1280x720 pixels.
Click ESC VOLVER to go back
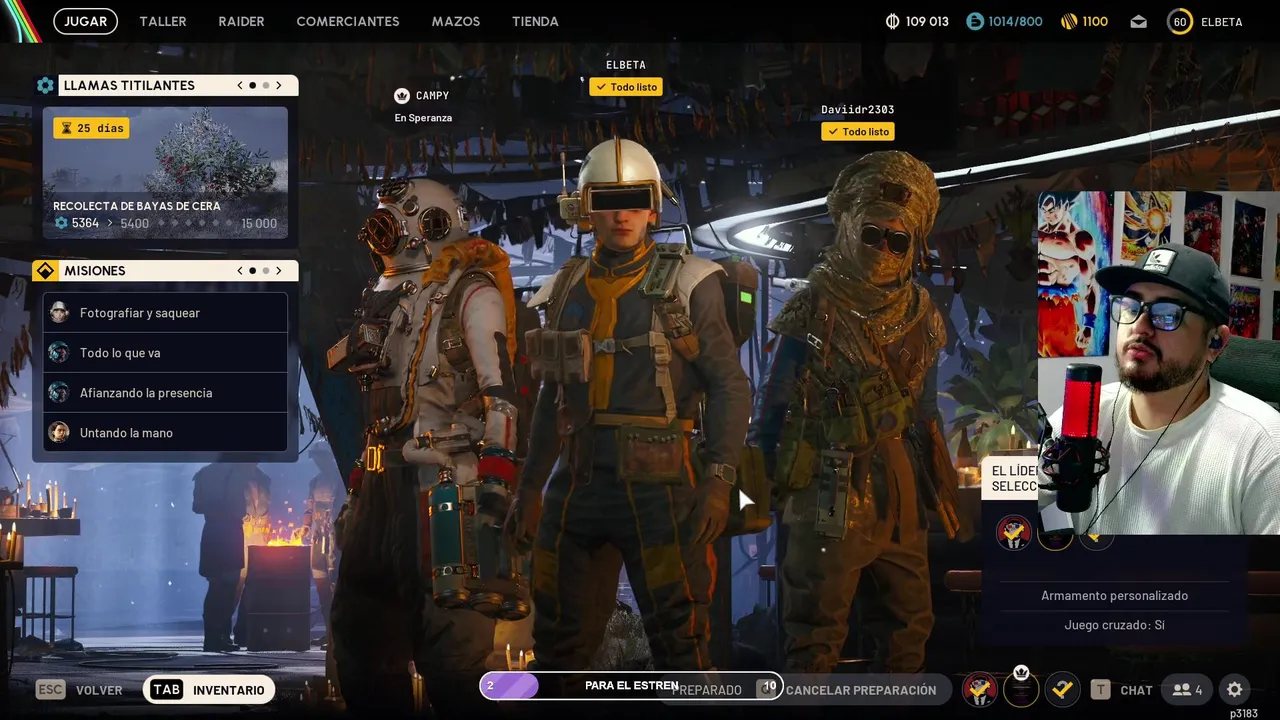[x=79, y=690]
